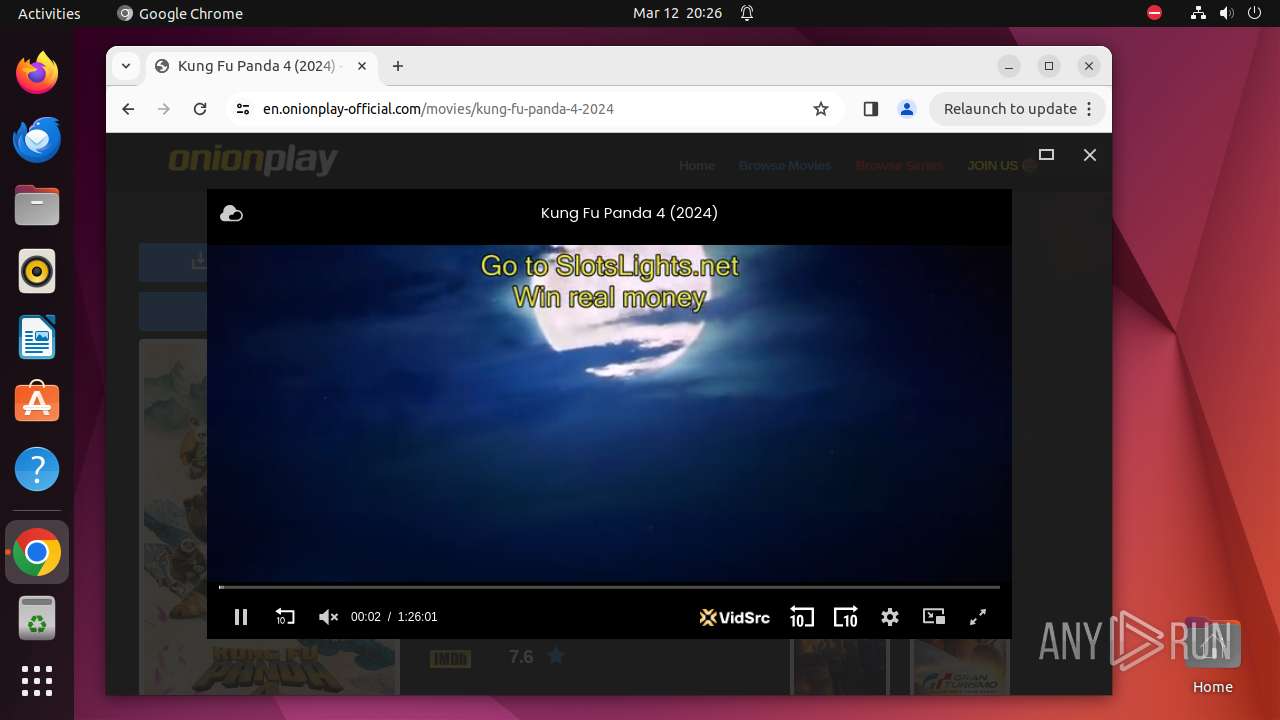1280x720 pixels.
Task: Skip back 10 seconds button near VidSrc
Action: (801, 617)
